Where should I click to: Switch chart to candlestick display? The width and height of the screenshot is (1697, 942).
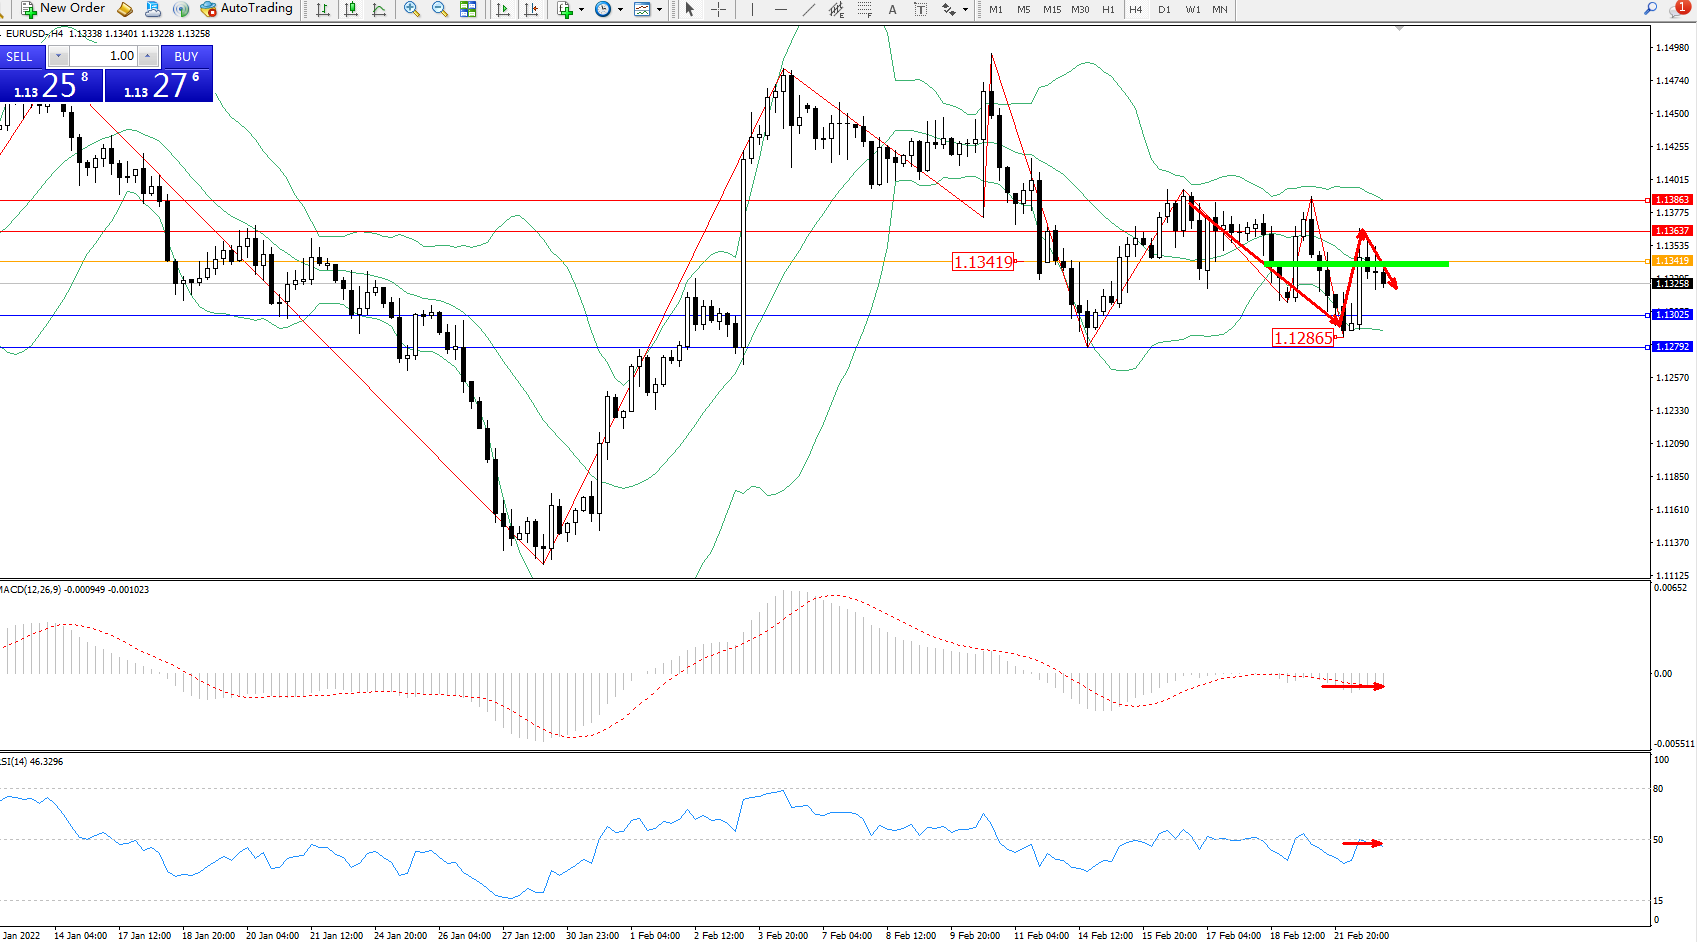(x=351, y=9)
